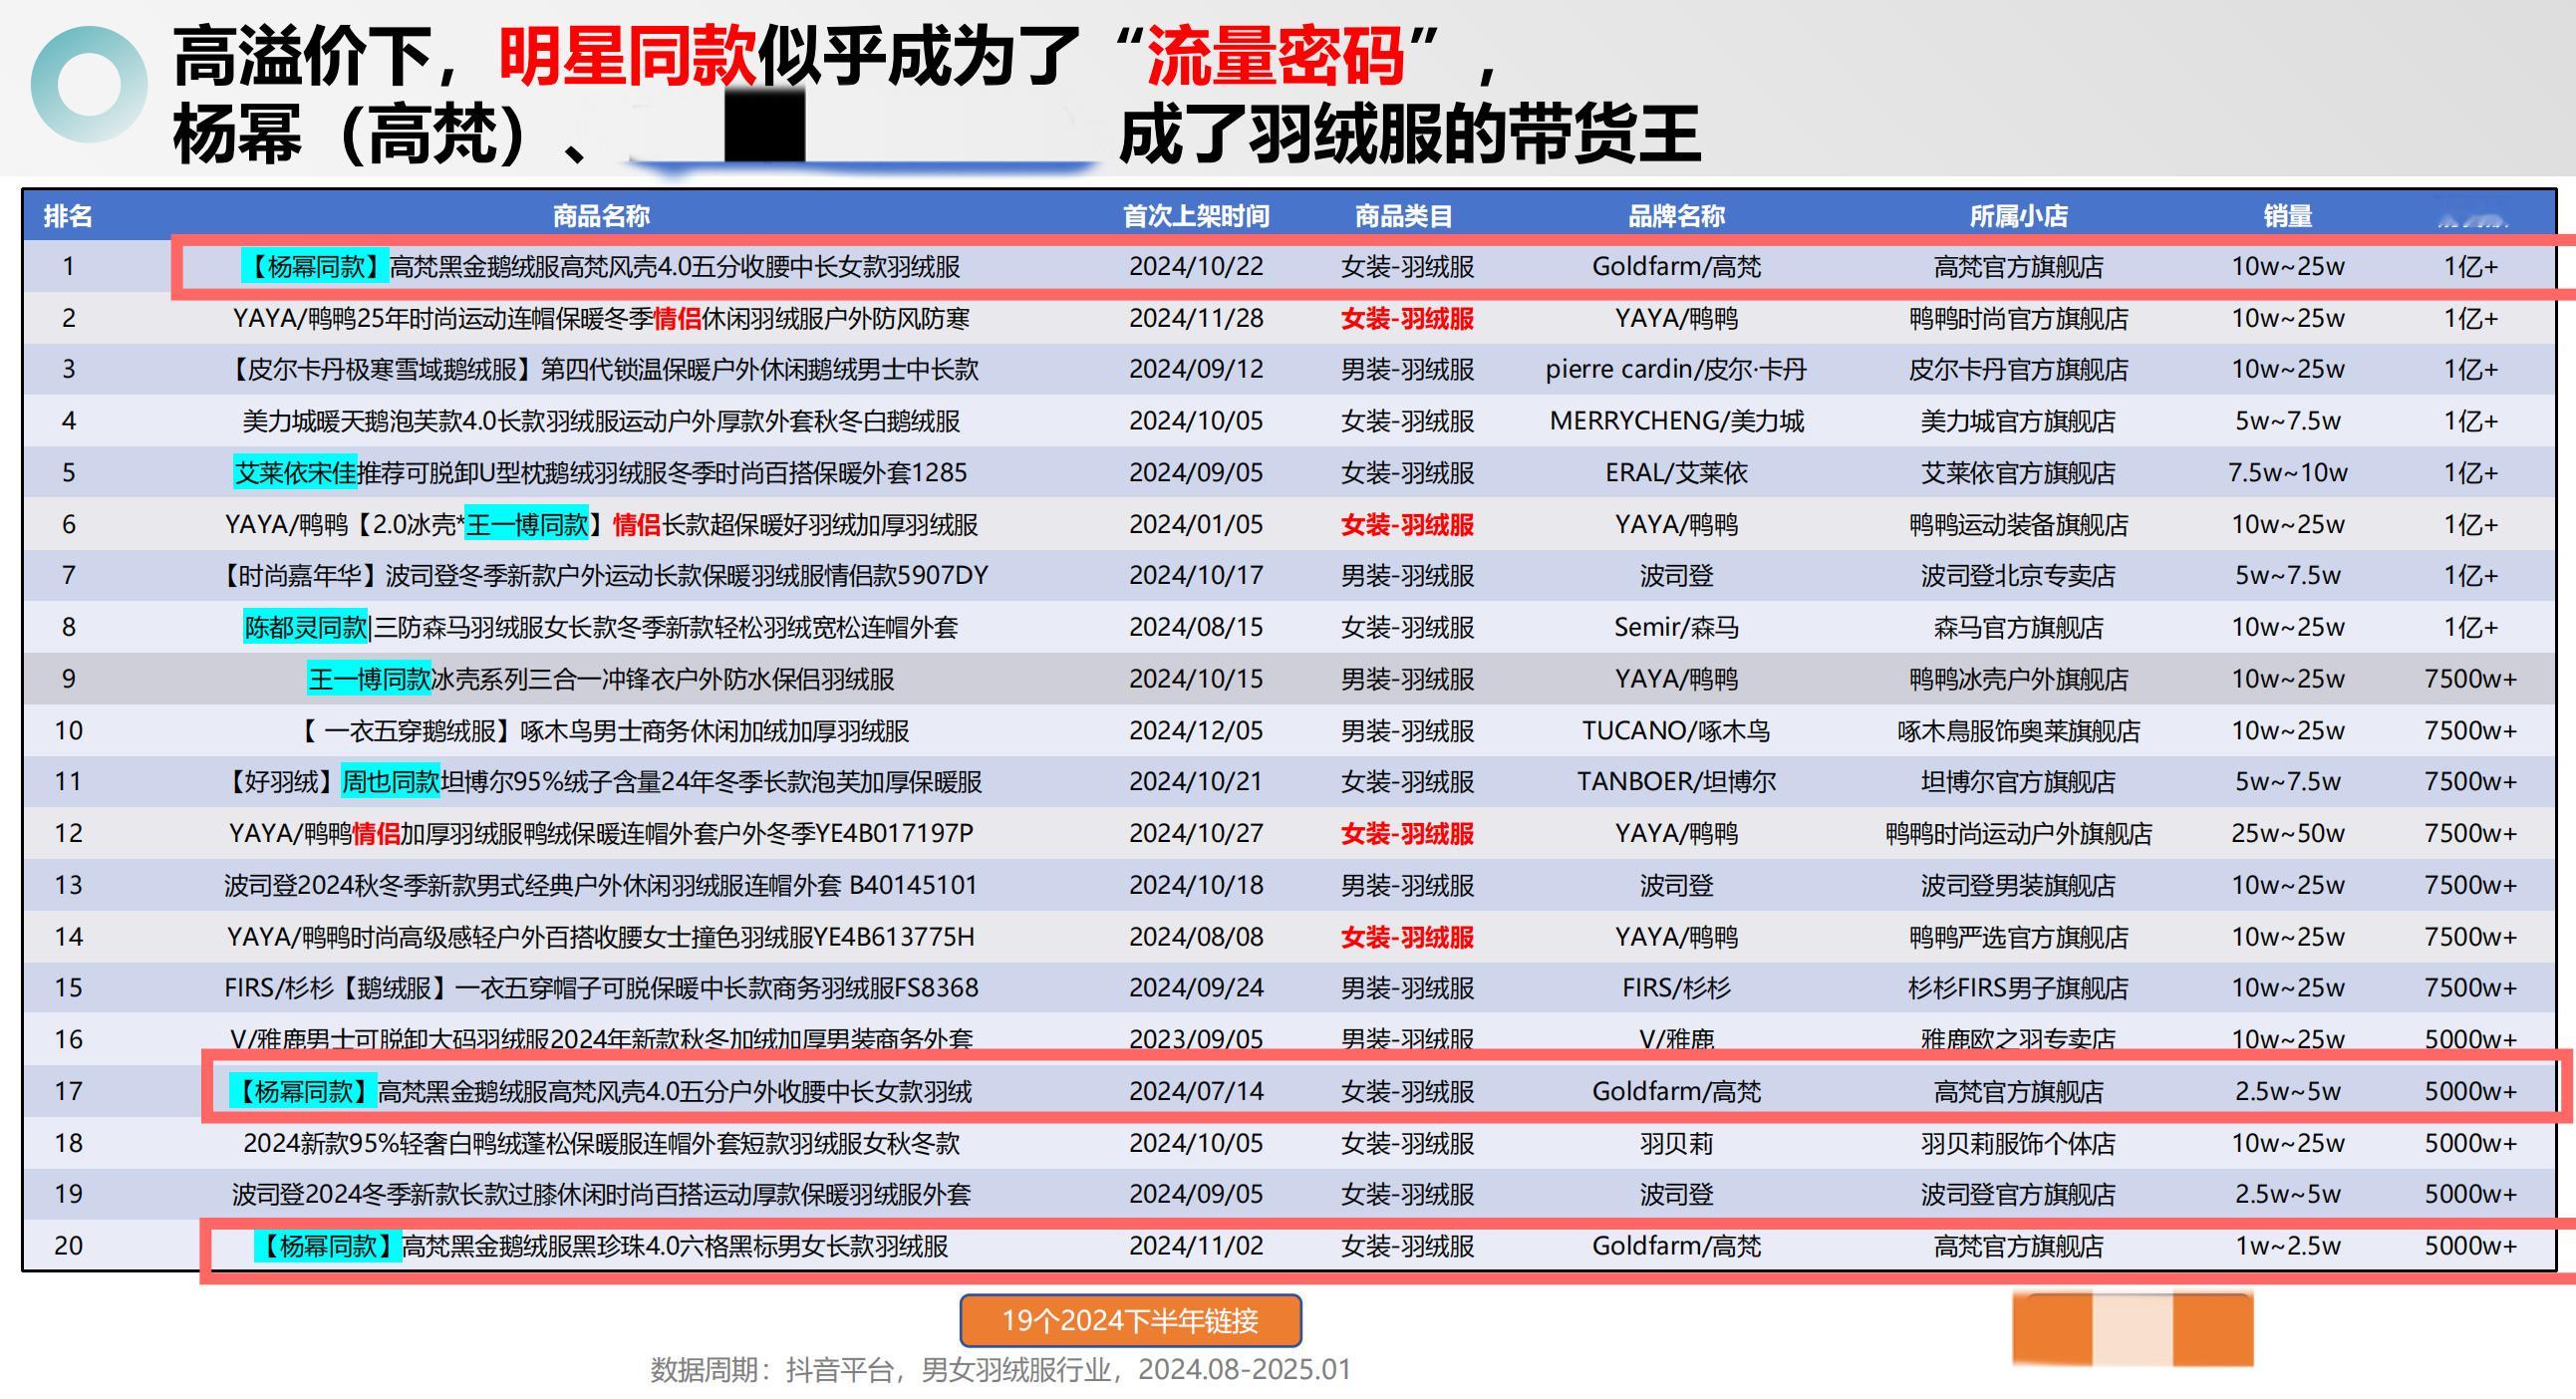
Task: Click the date 2024/11/02
Action: coord(1196,1246)
